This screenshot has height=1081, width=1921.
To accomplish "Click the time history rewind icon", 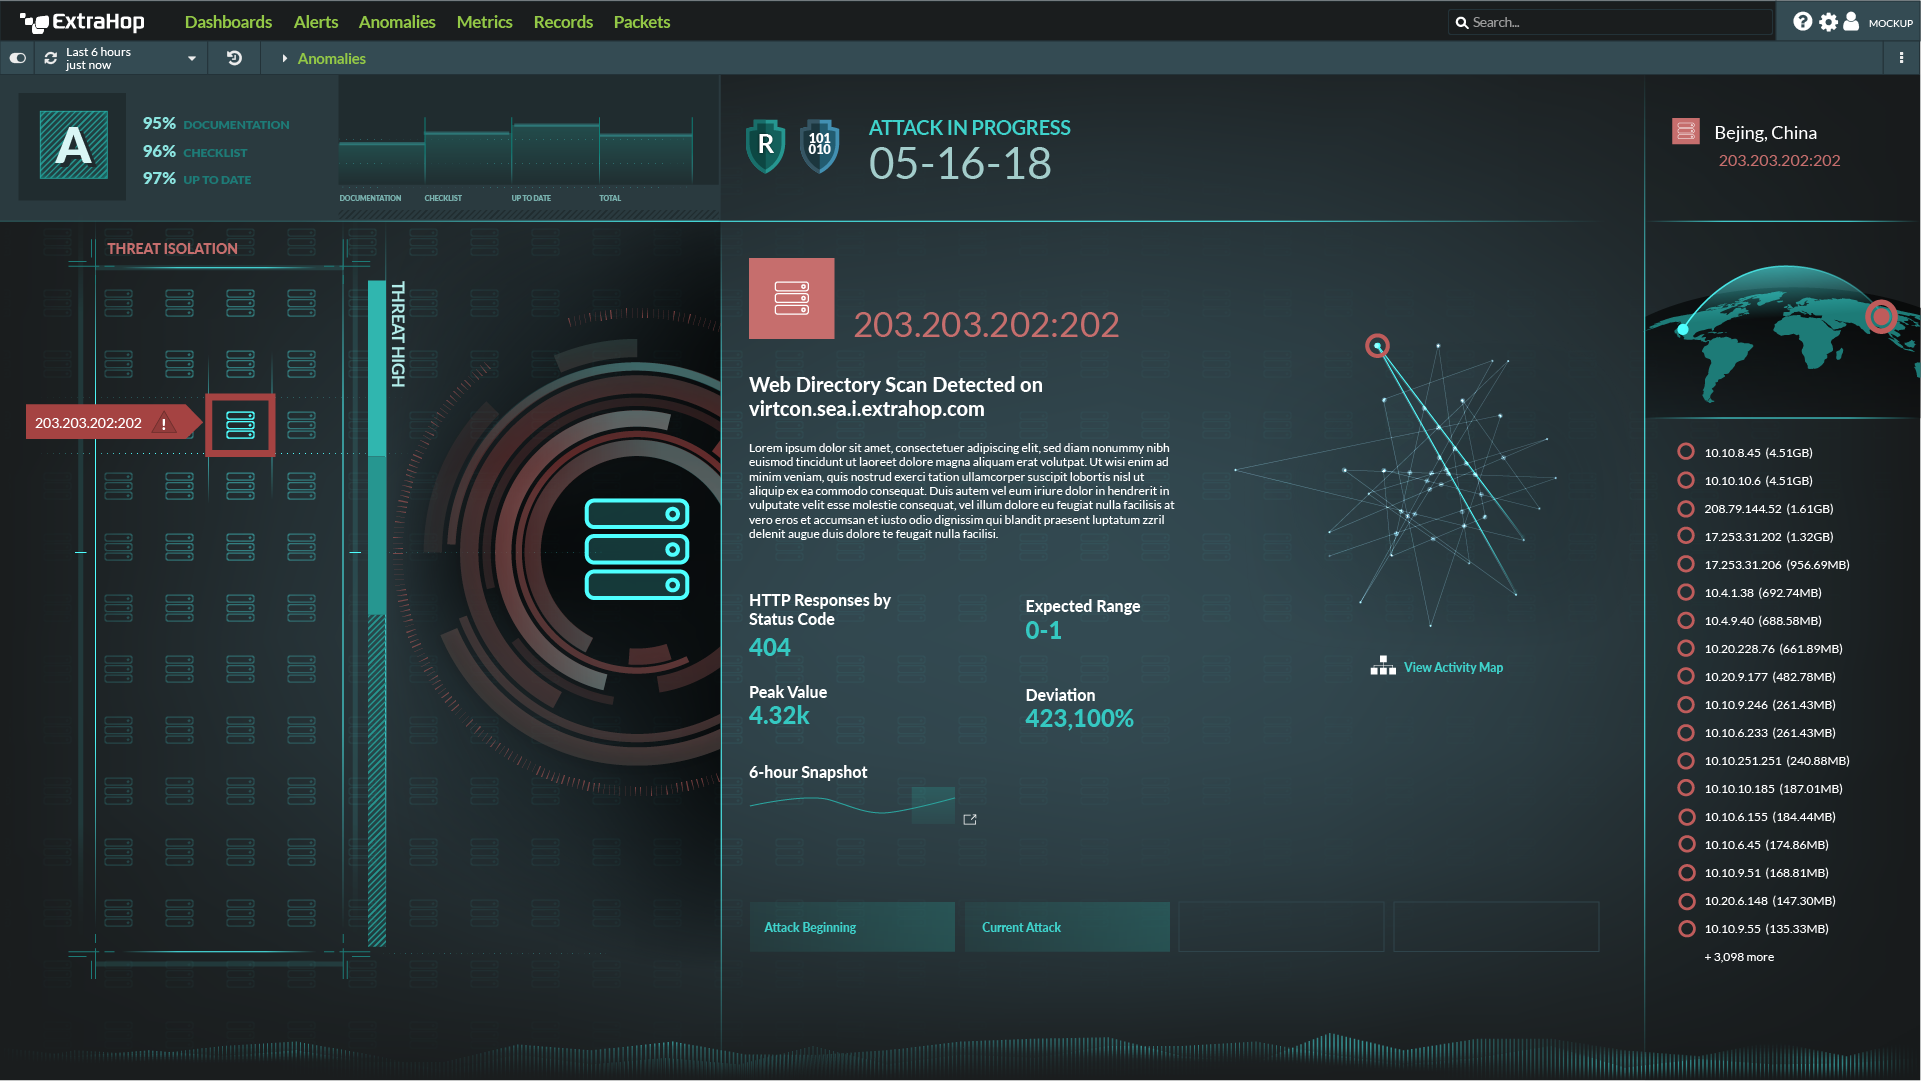I will click(234, 58).
